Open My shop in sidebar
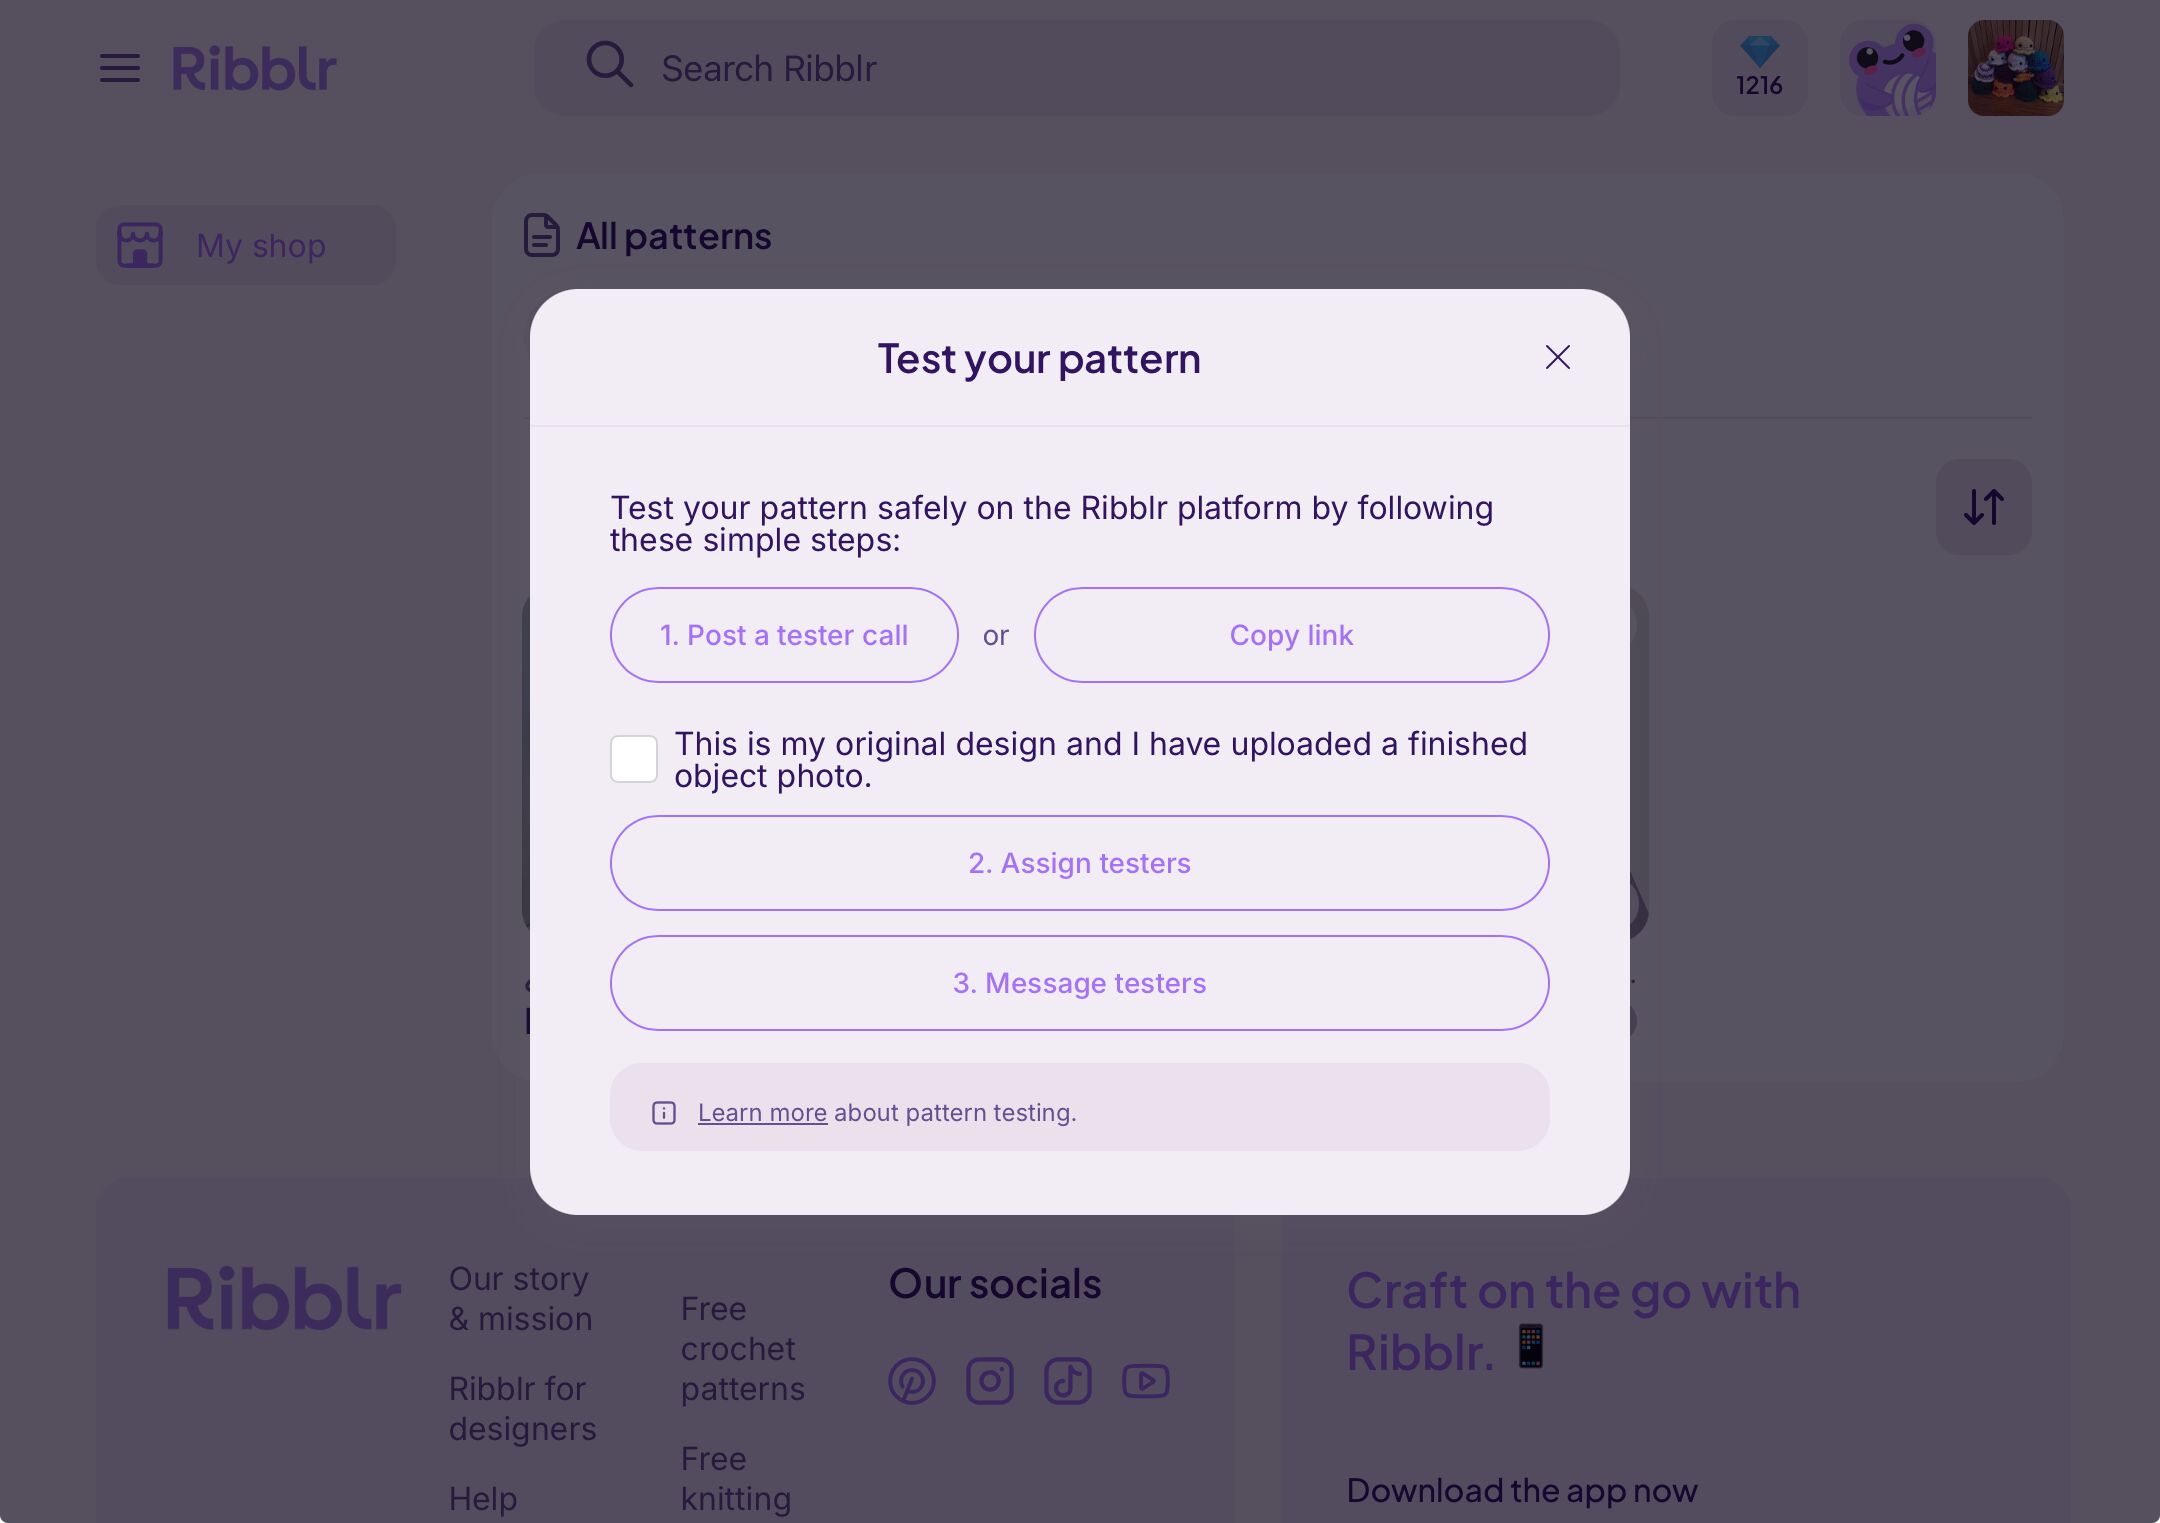This screenshot has width=2160, height=1523. [246, 245]
